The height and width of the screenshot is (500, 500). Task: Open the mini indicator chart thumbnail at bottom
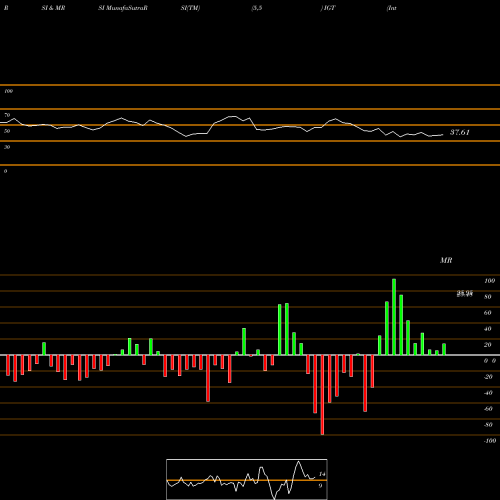[247, 479]
